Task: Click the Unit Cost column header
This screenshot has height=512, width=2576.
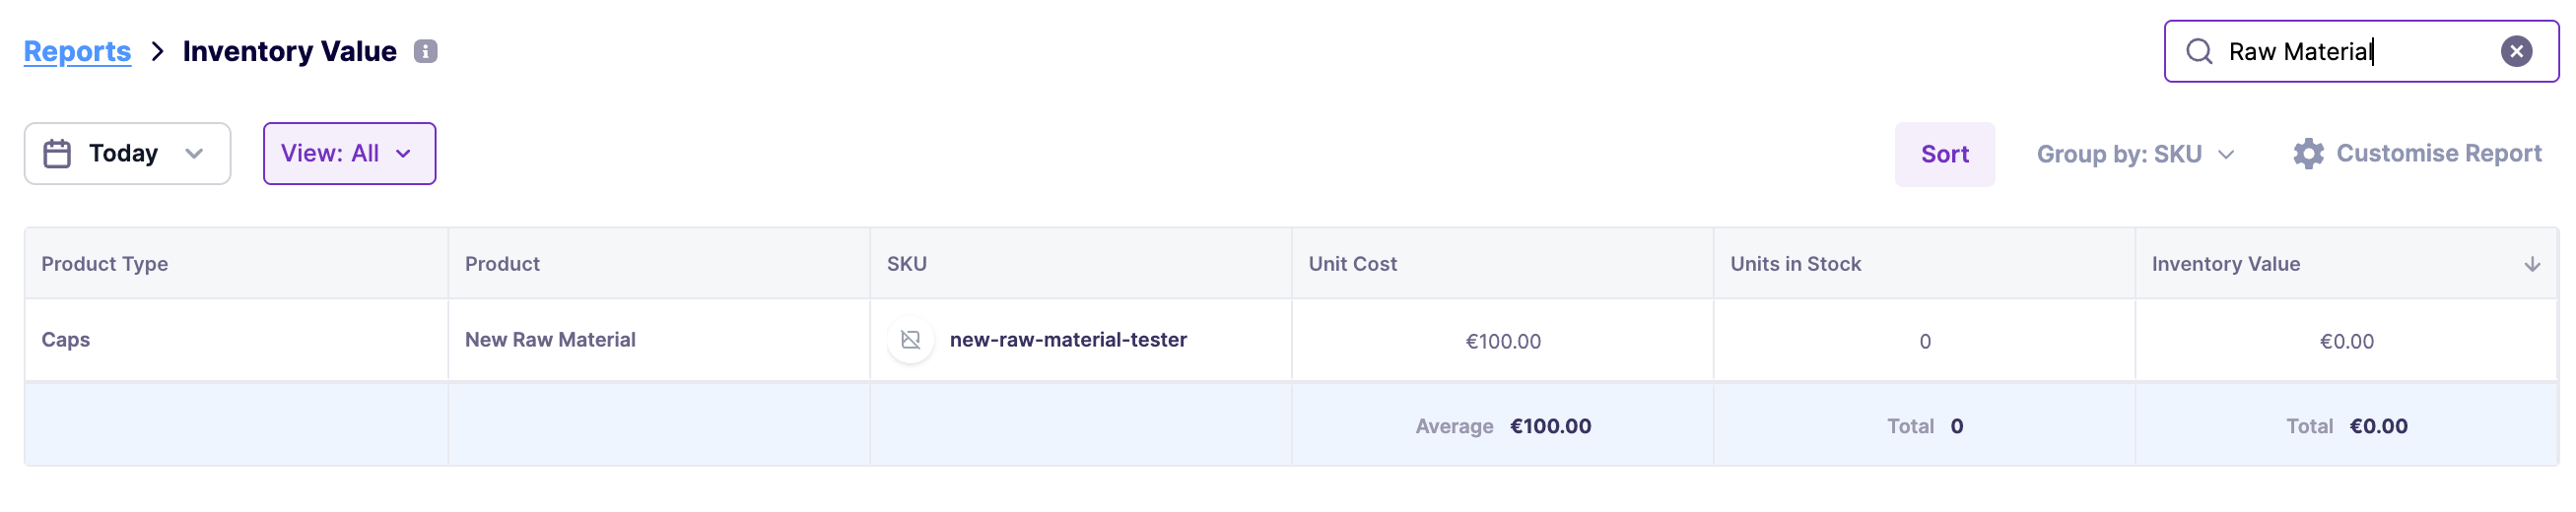Action: click(1352, 264)
